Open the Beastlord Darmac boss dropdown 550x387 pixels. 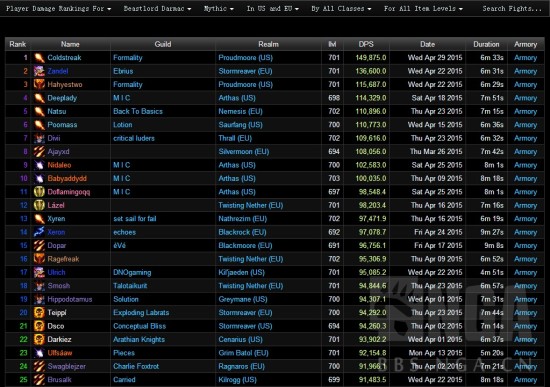(157, 8)
